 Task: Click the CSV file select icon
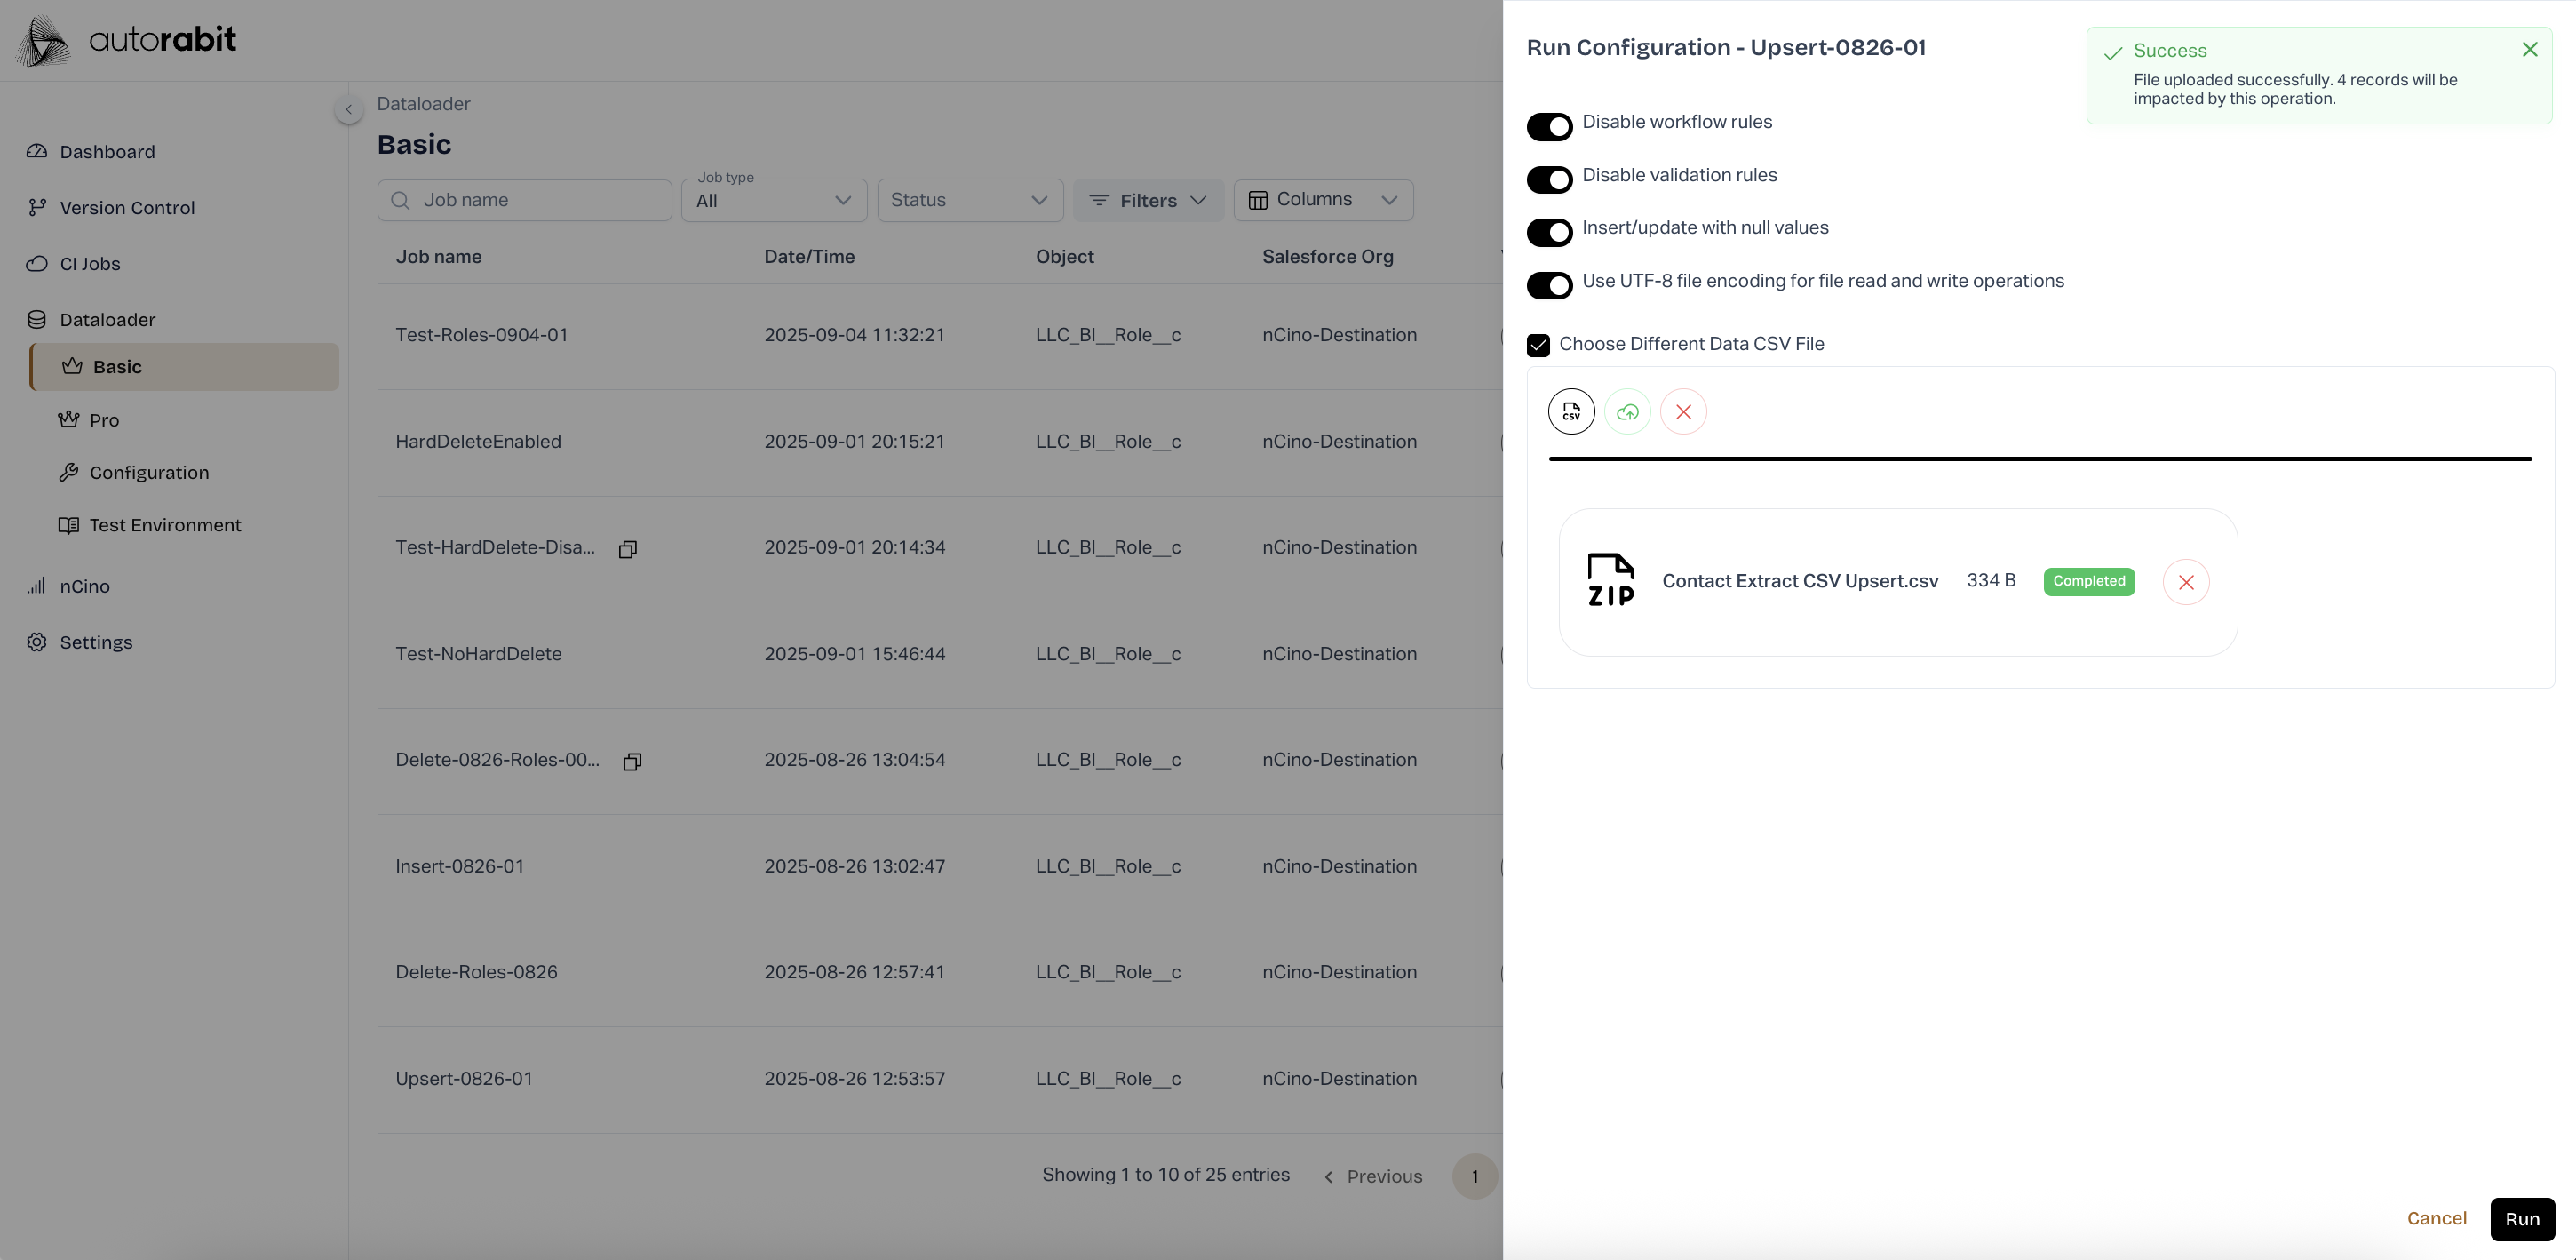(x=1571, y=412)
